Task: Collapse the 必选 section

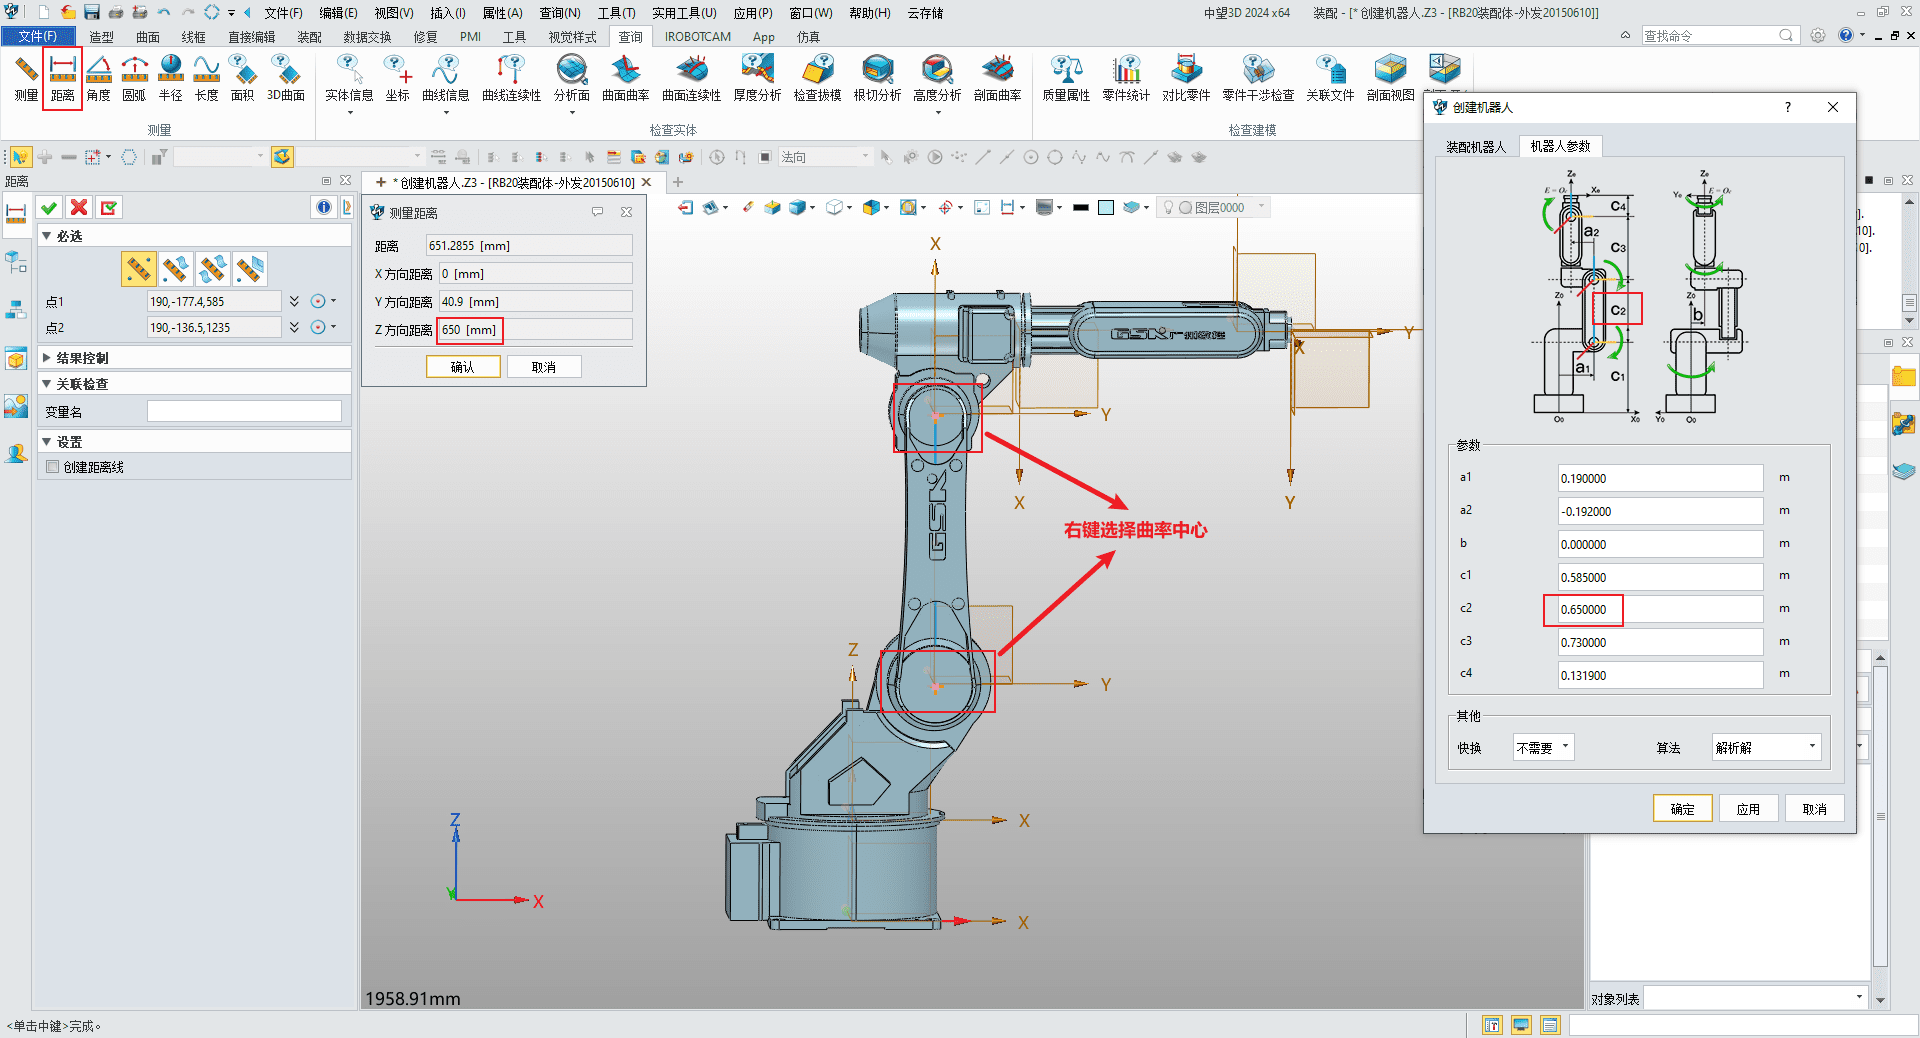Action: [x=47, y=236]
